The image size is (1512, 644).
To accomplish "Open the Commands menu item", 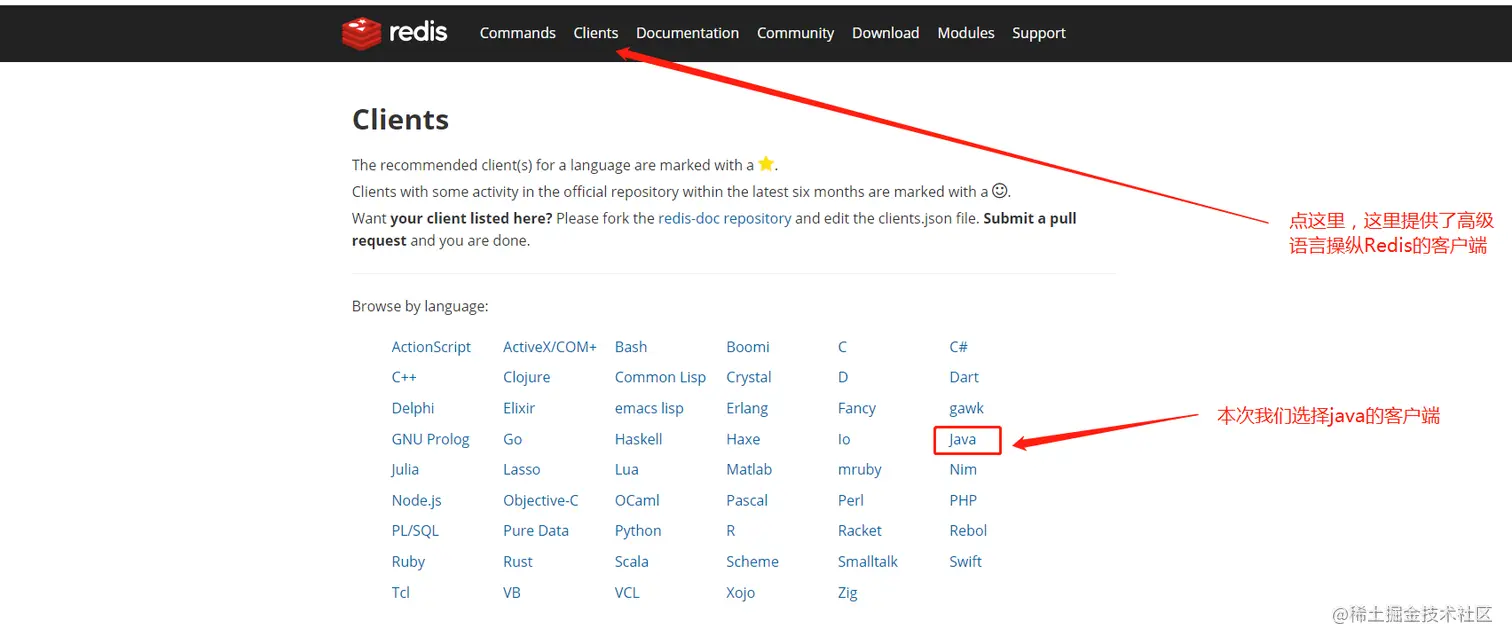I will click(x=517, y=33).
